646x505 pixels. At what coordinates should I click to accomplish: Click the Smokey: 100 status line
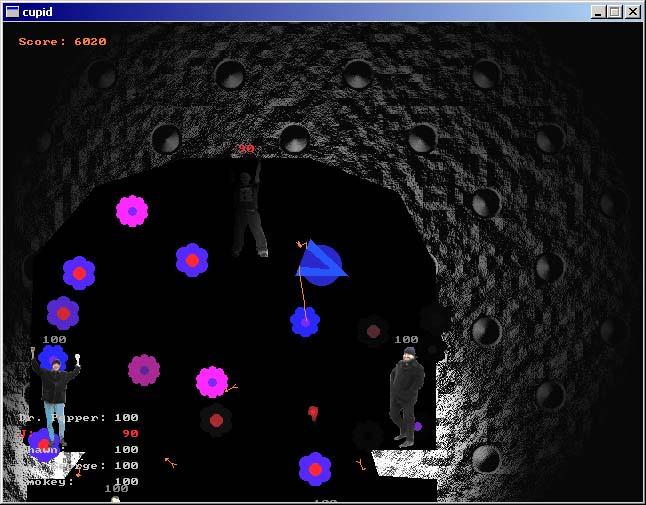click(80, 481)
